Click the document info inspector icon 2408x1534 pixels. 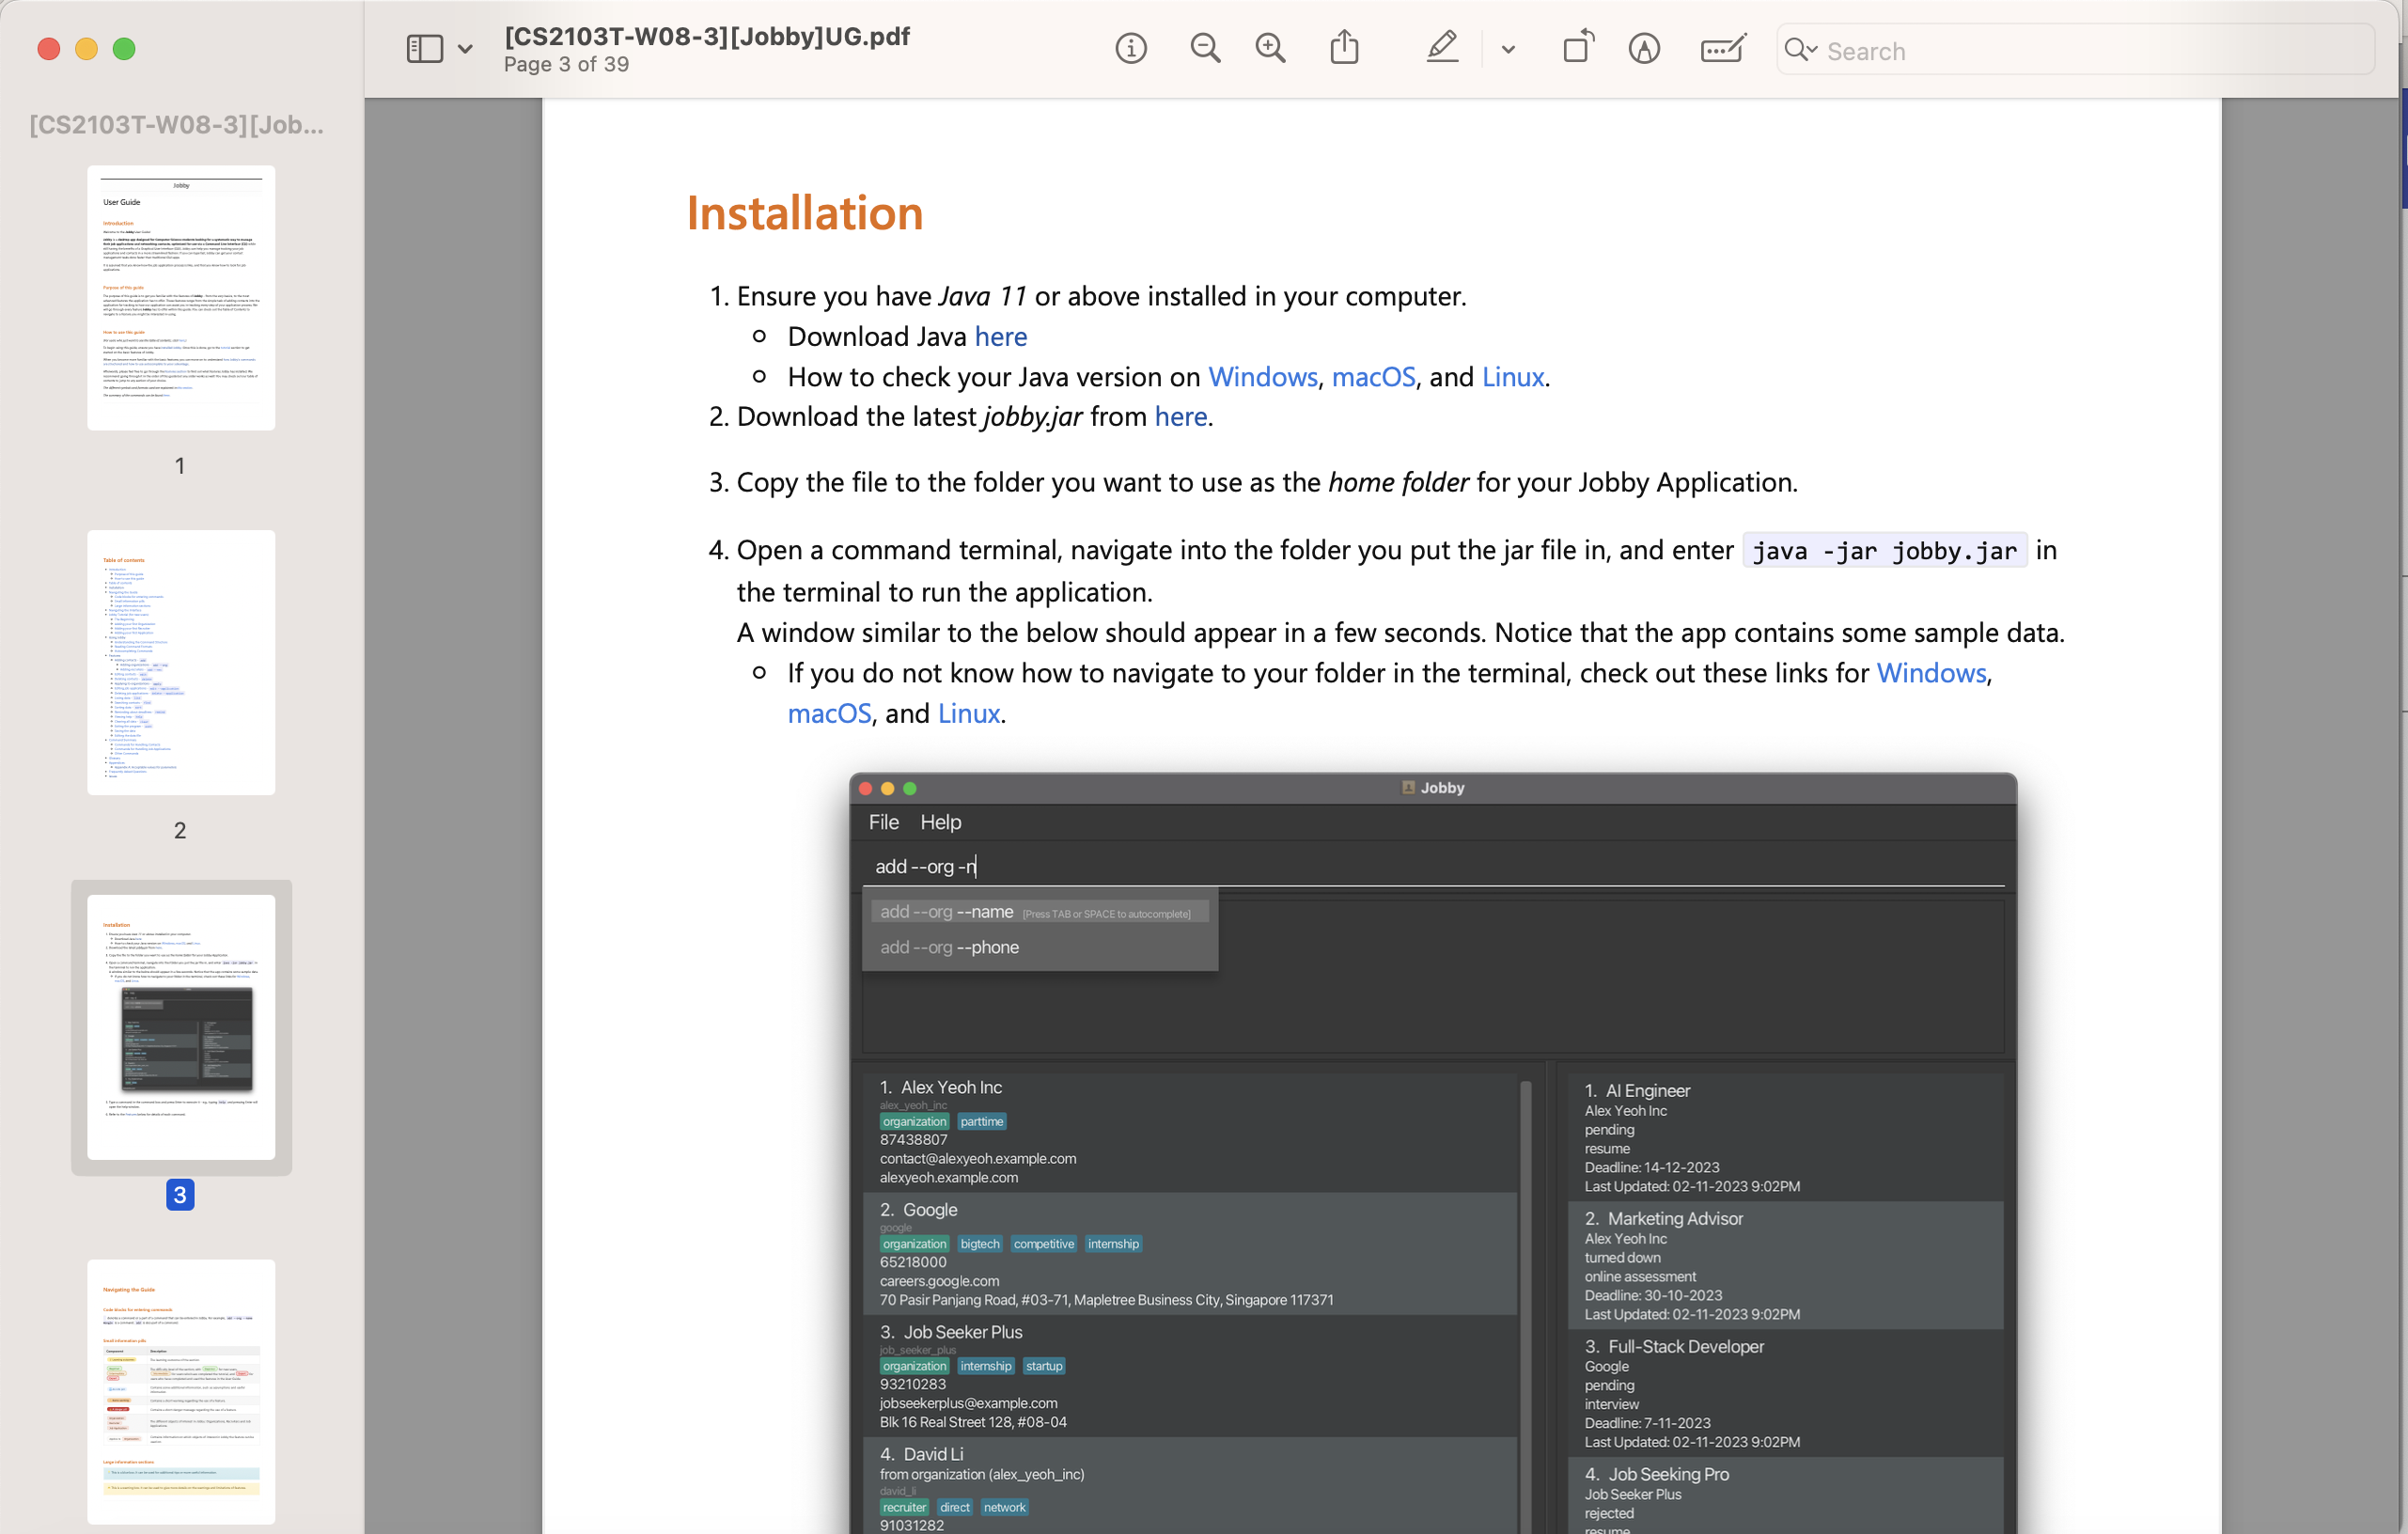point(1130,49)
